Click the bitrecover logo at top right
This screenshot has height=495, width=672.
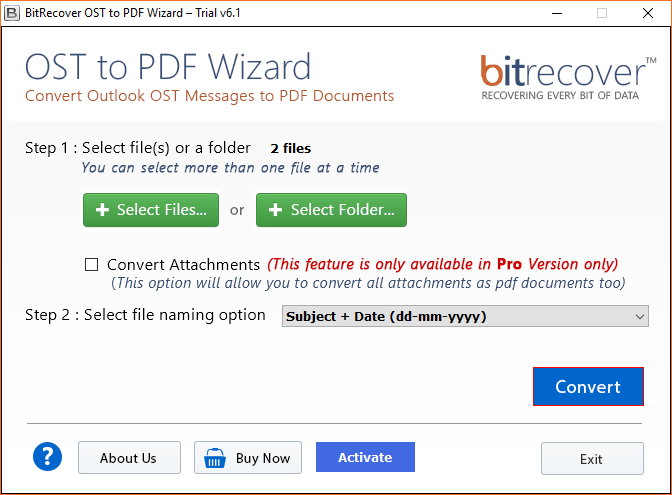[567, 78]
